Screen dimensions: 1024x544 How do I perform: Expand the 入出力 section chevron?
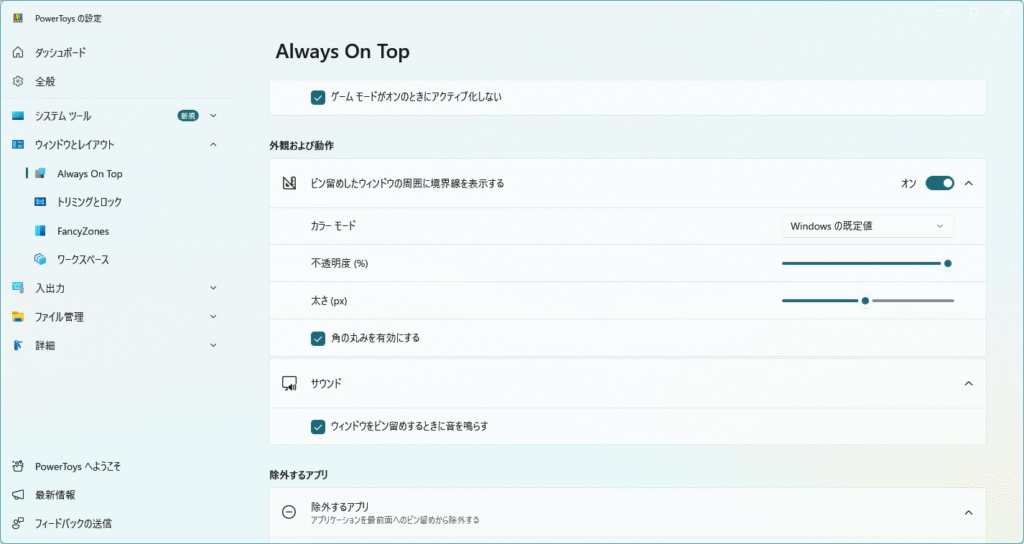[x=213, y=288]
